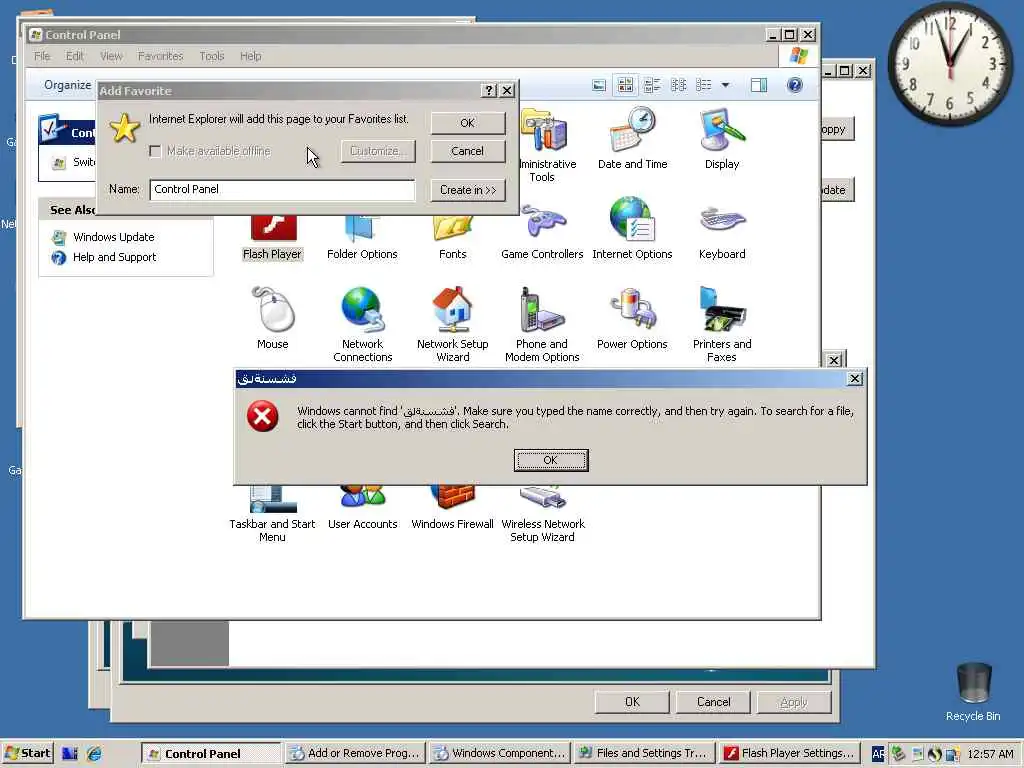
Task: Open the Display settings icon
Action: 722,138
